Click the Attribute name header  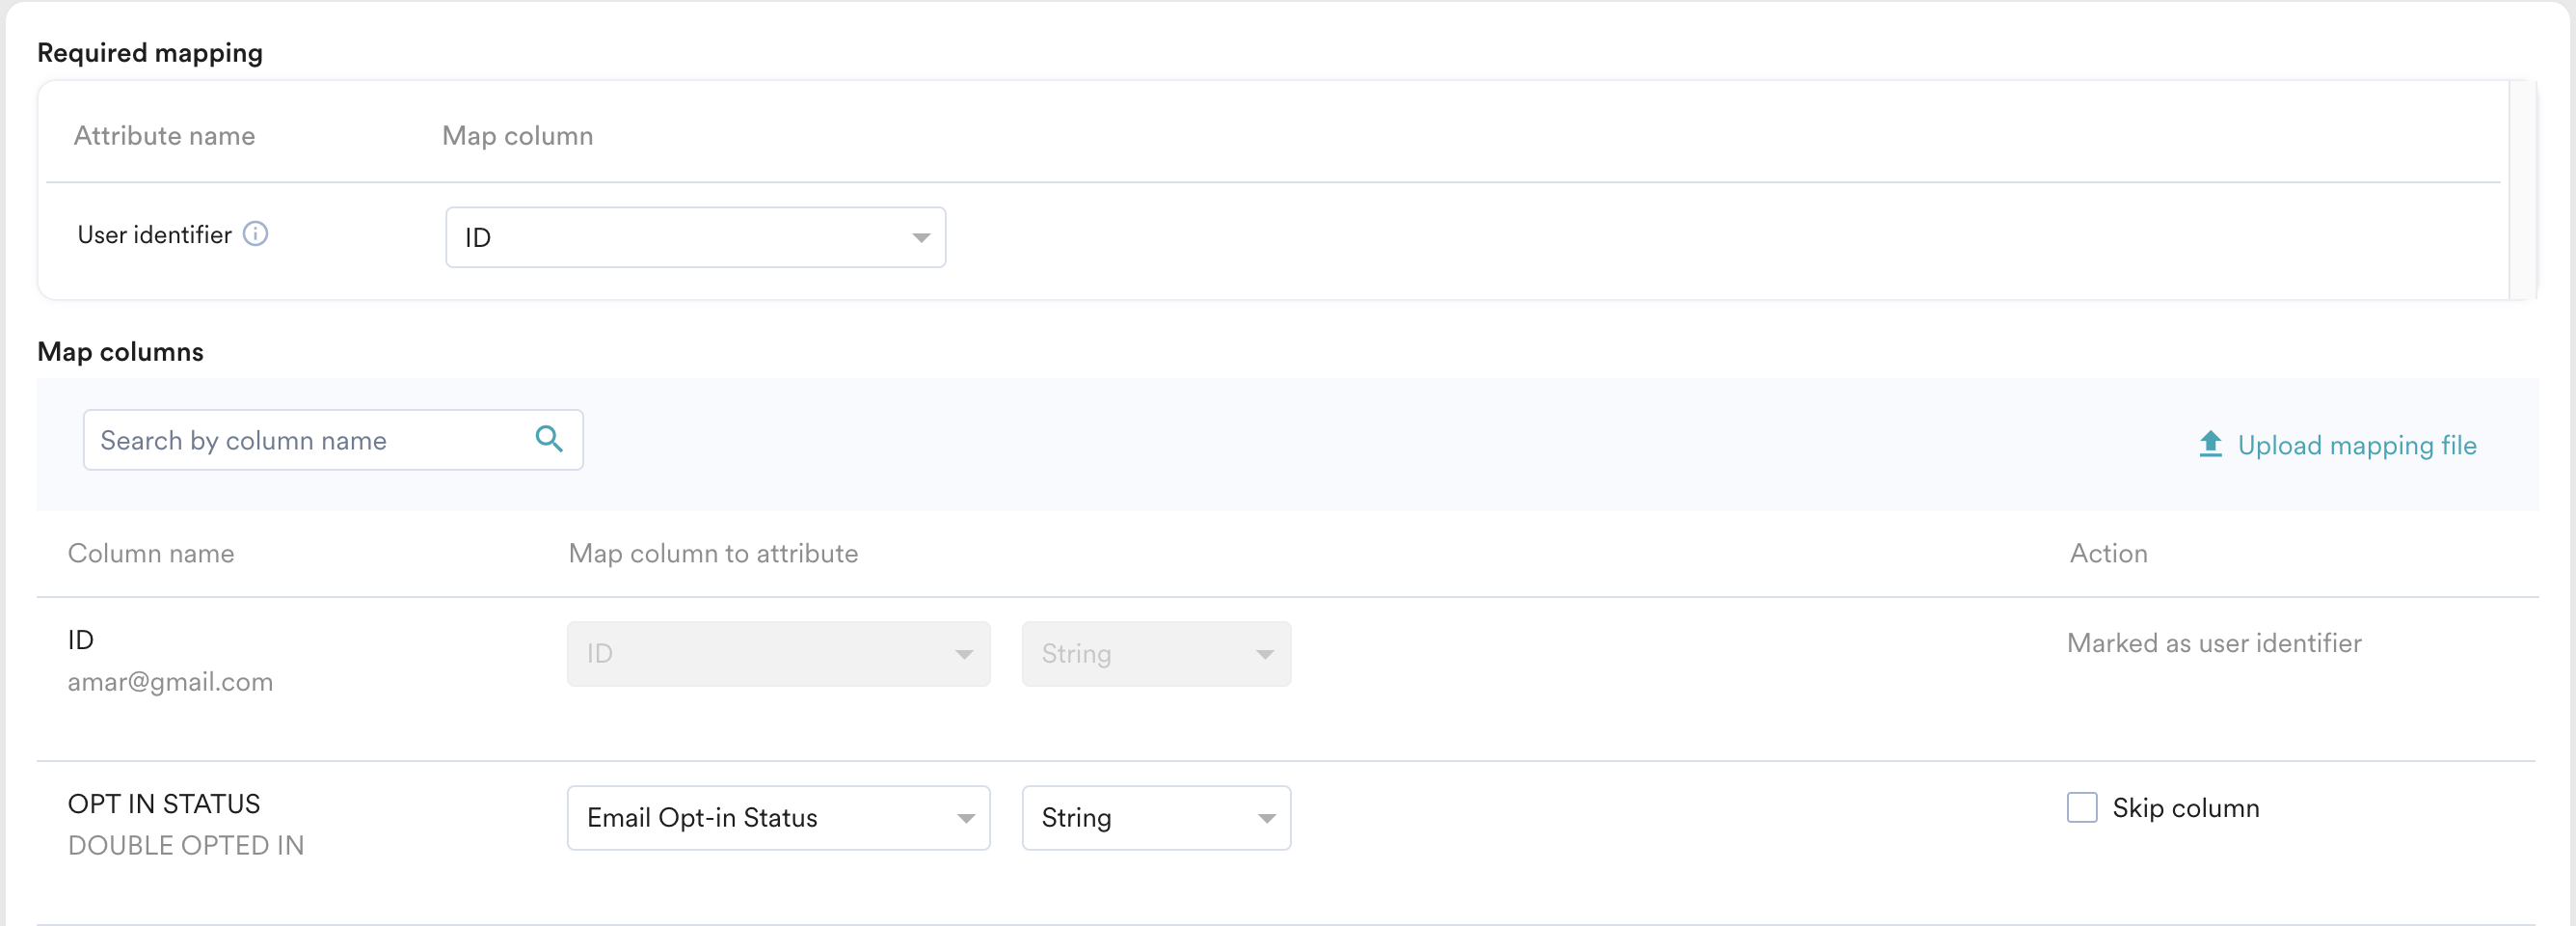point(164,136)
